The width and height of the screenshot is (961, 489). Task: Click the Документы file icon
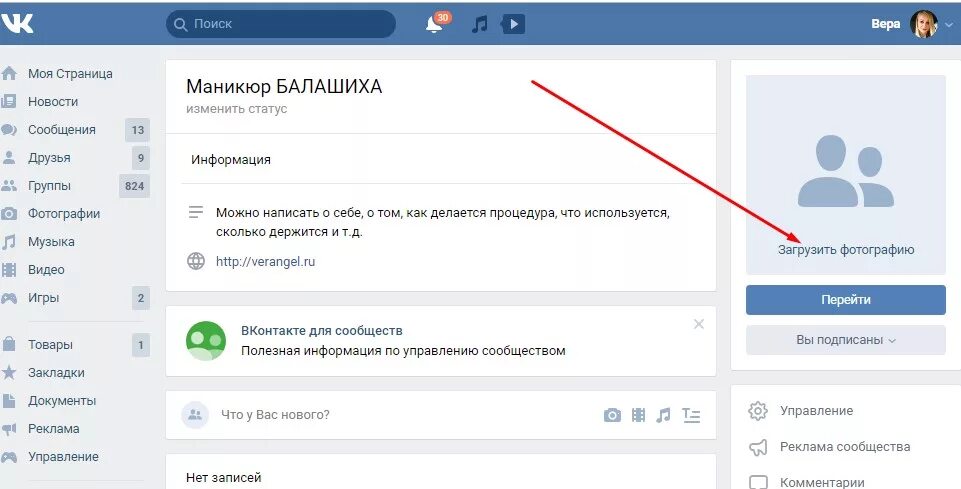click(x=9, y=401)
